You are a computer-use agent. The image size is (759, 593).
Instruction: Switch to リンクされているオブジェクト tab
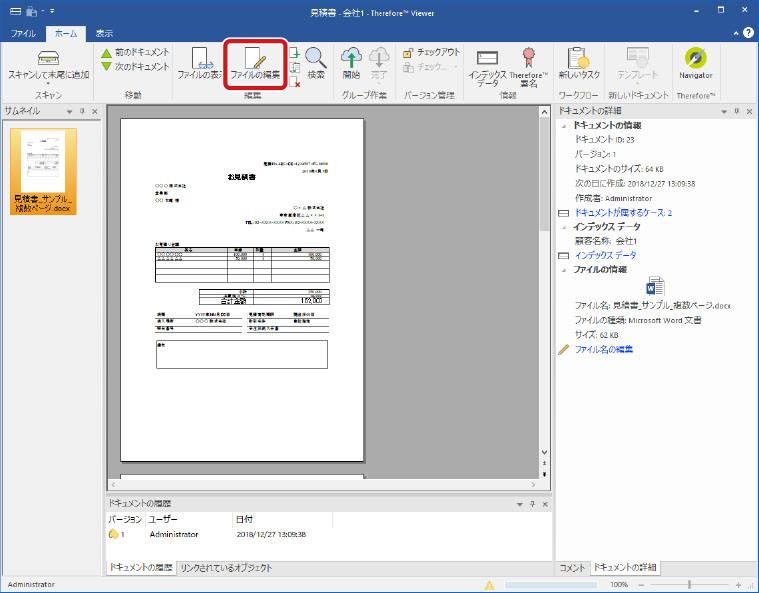(226, 568)
